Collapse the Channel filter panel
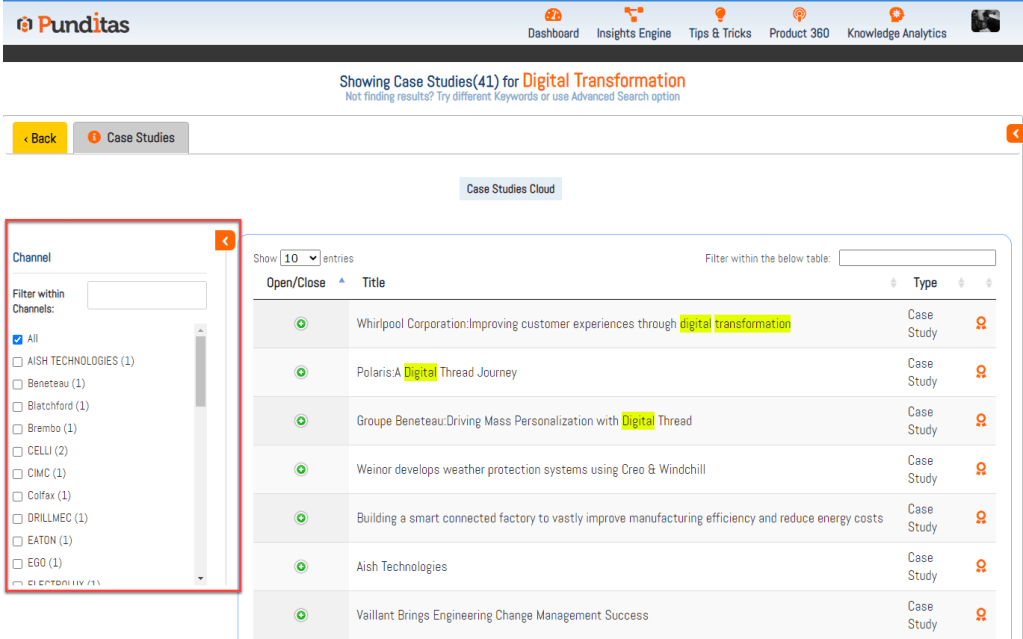 [x=225, y=241]
